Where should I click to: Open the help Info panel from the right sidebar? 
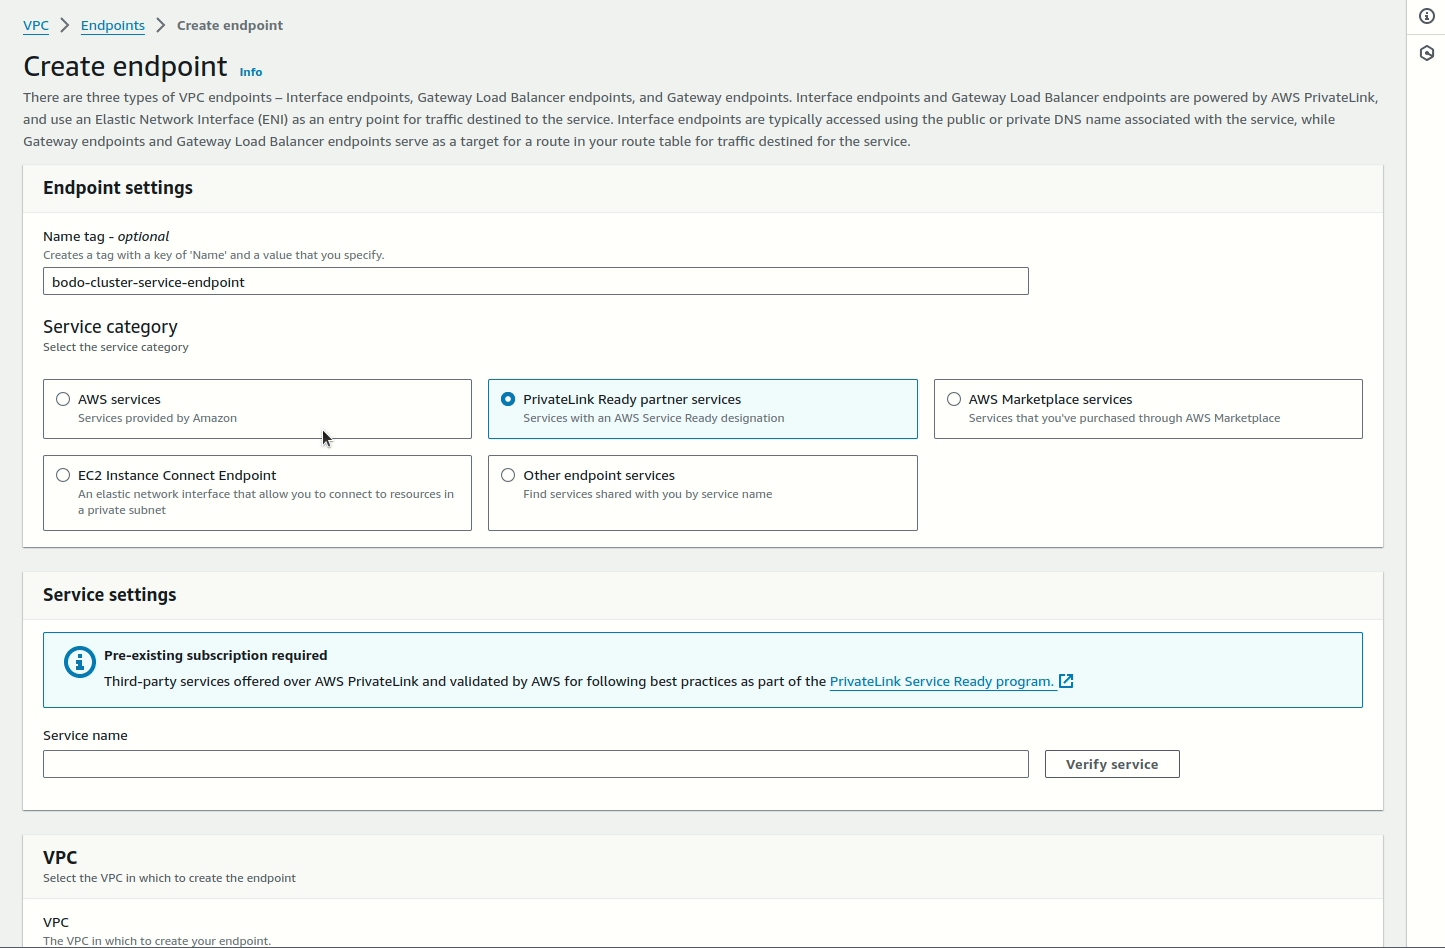[1427, 16]
